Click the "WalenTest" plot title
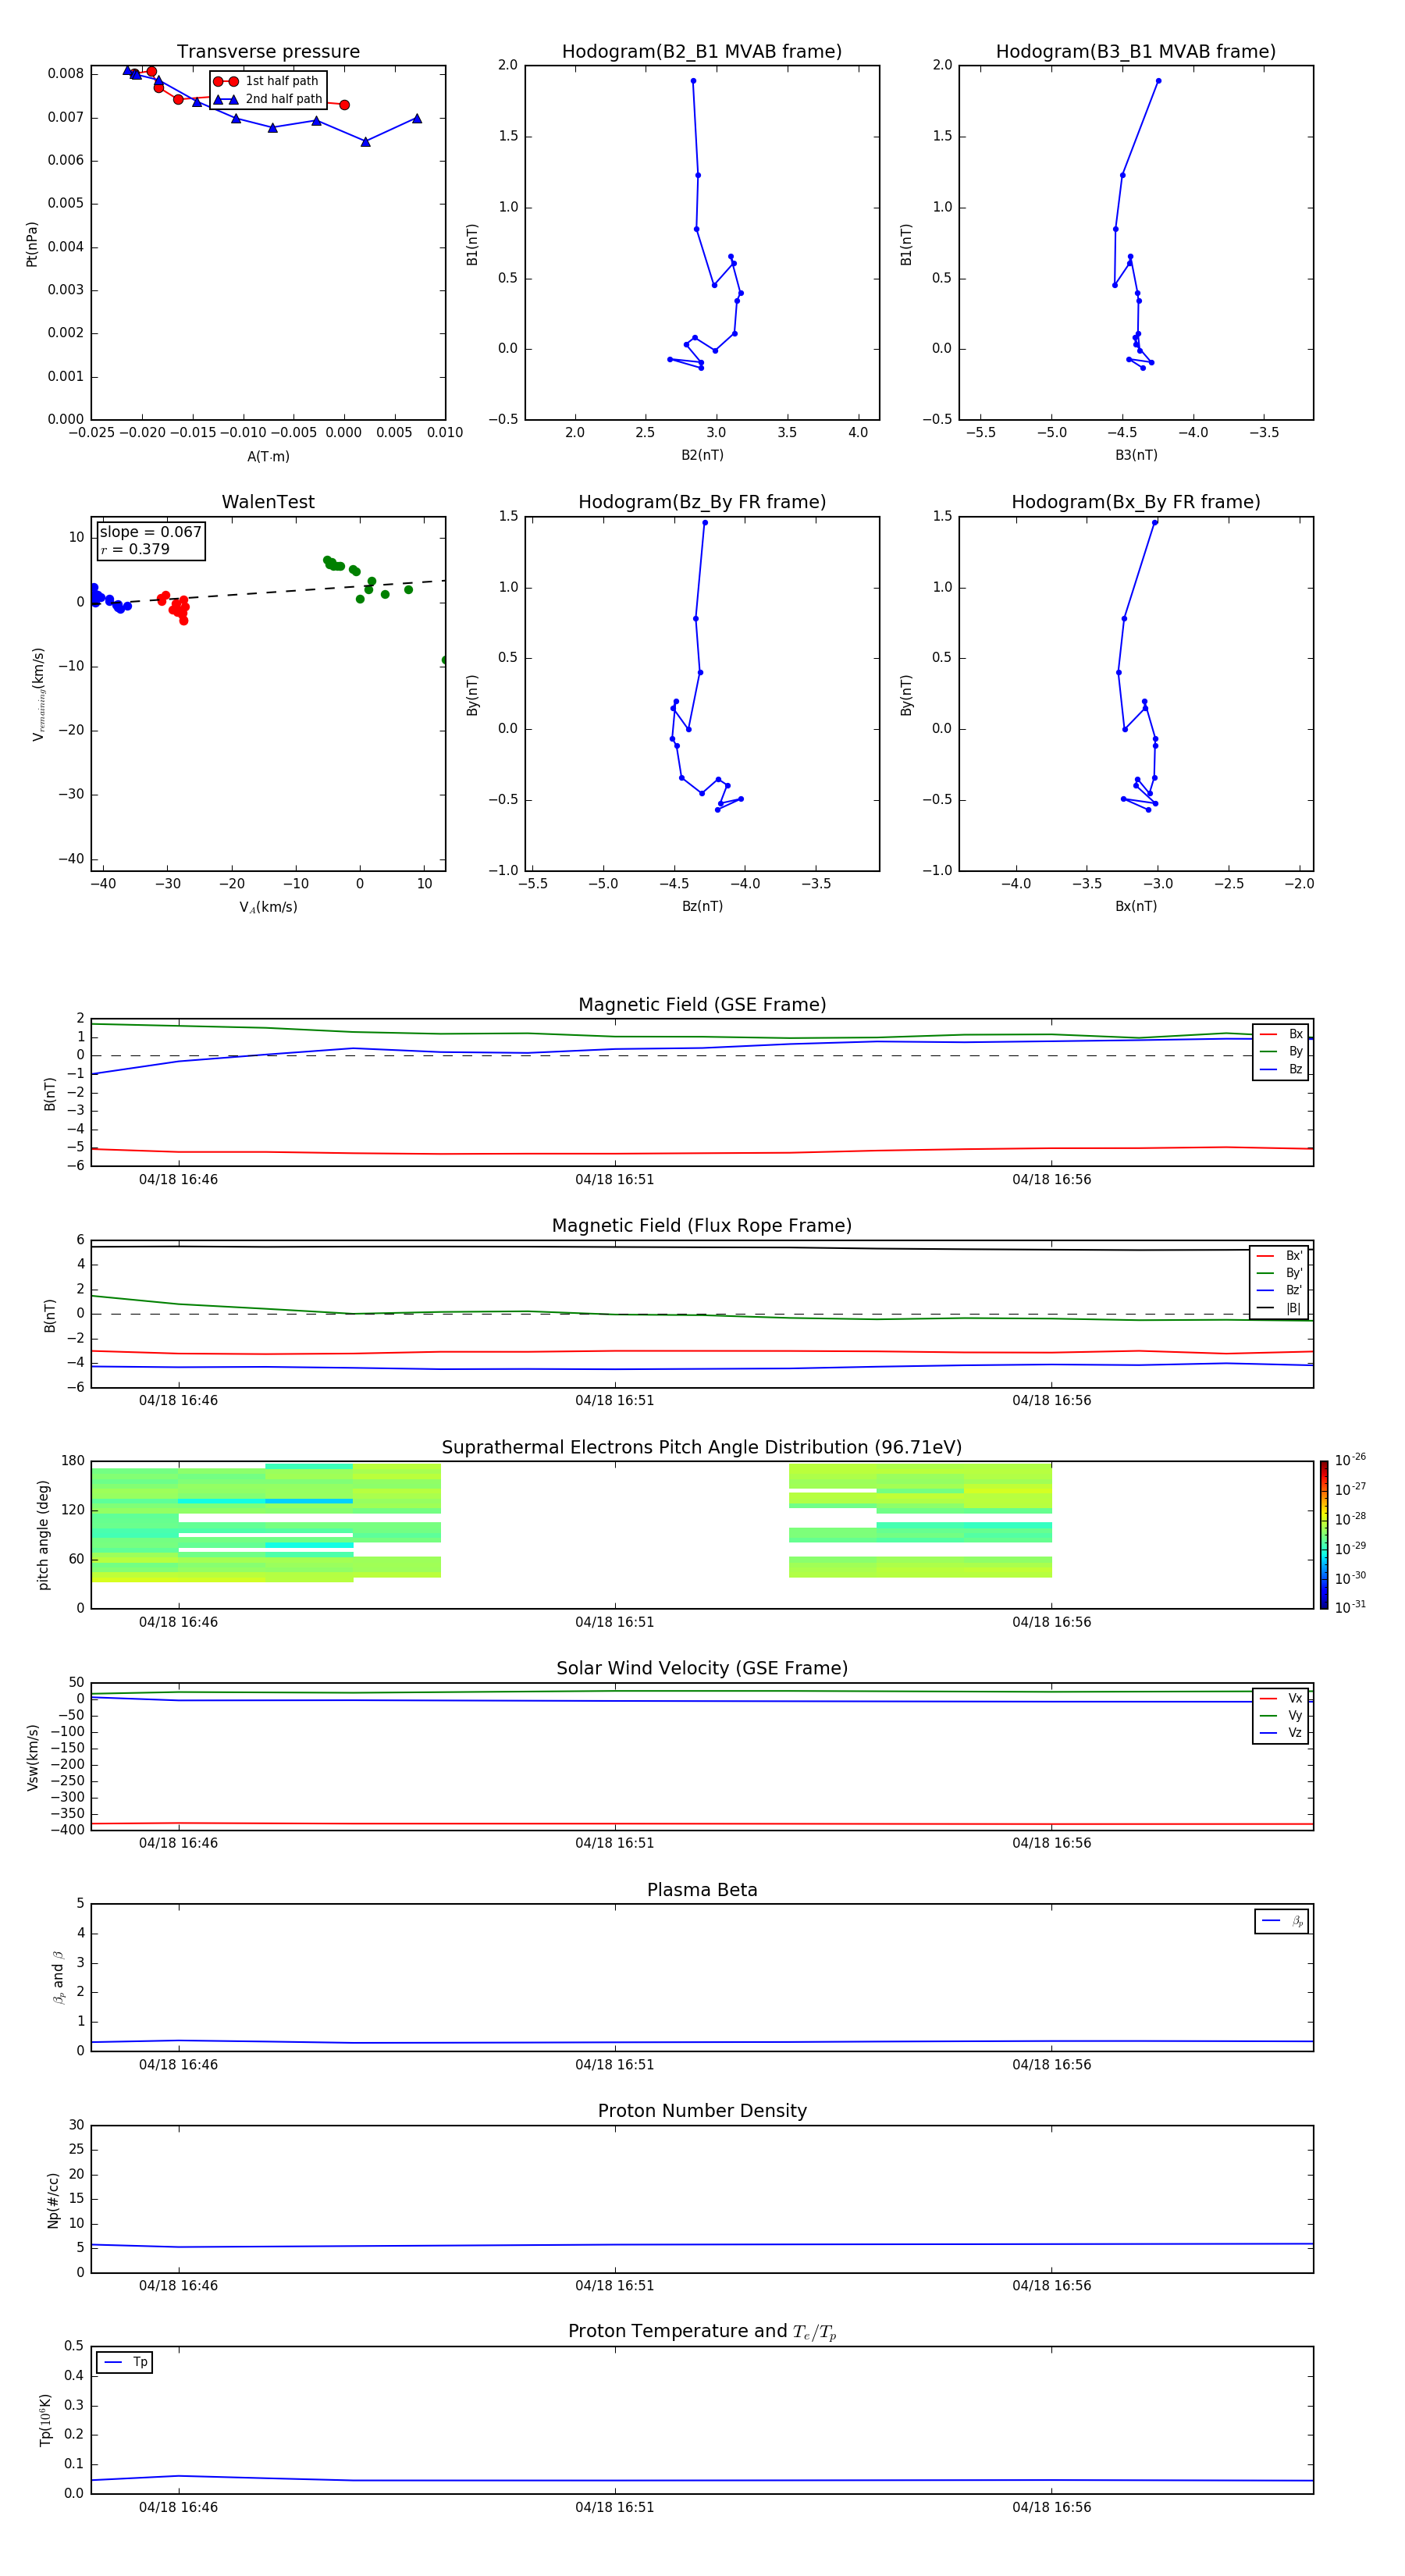The image size is (1405, 2576). tap(268, 502)
